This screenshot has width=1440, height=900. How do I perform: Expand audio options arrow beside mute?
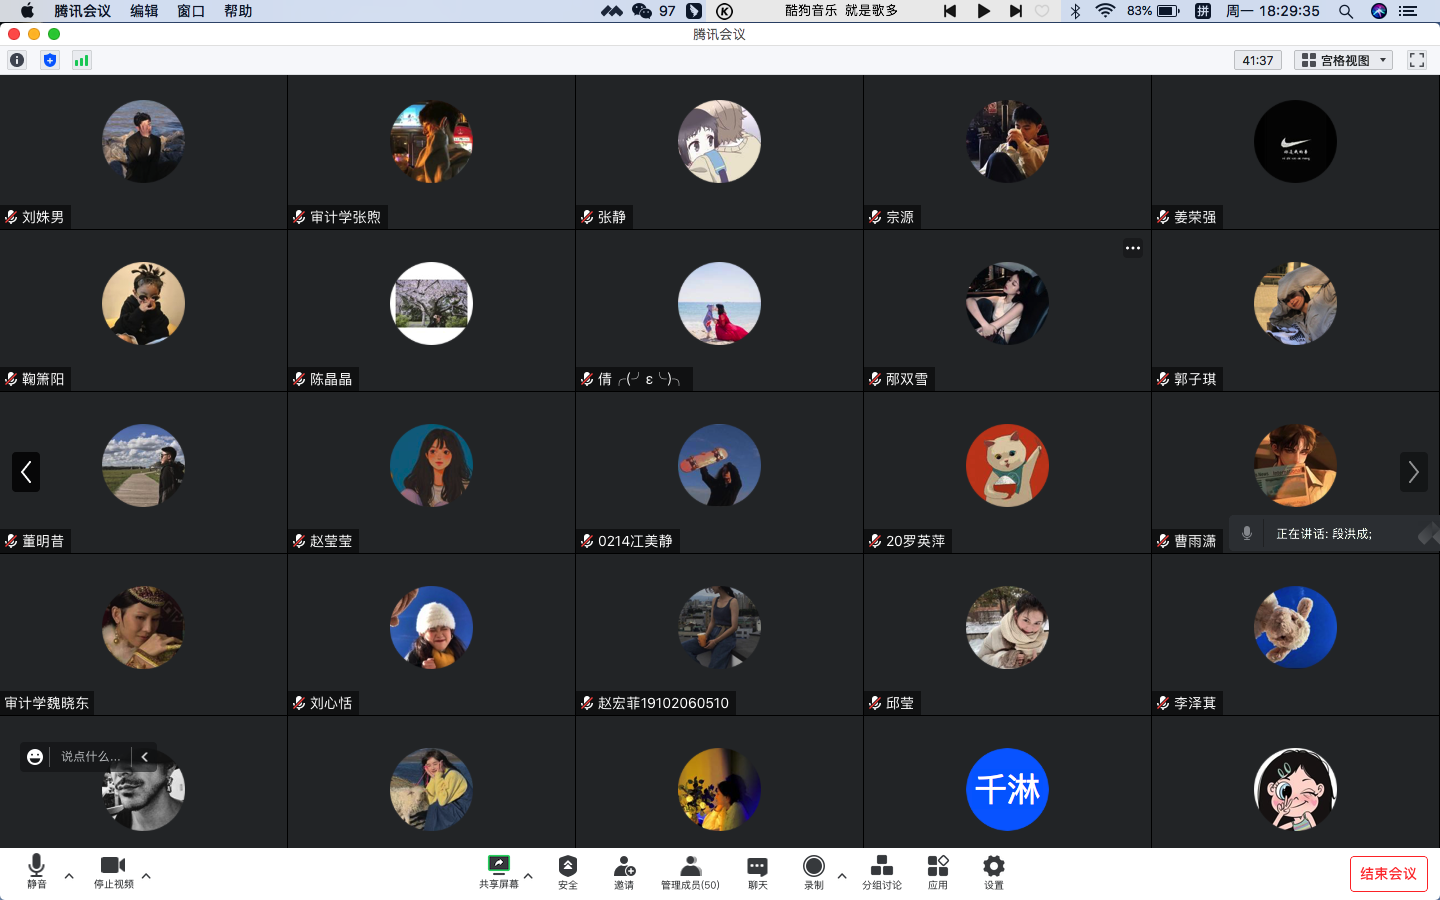(x=69, y=876)
